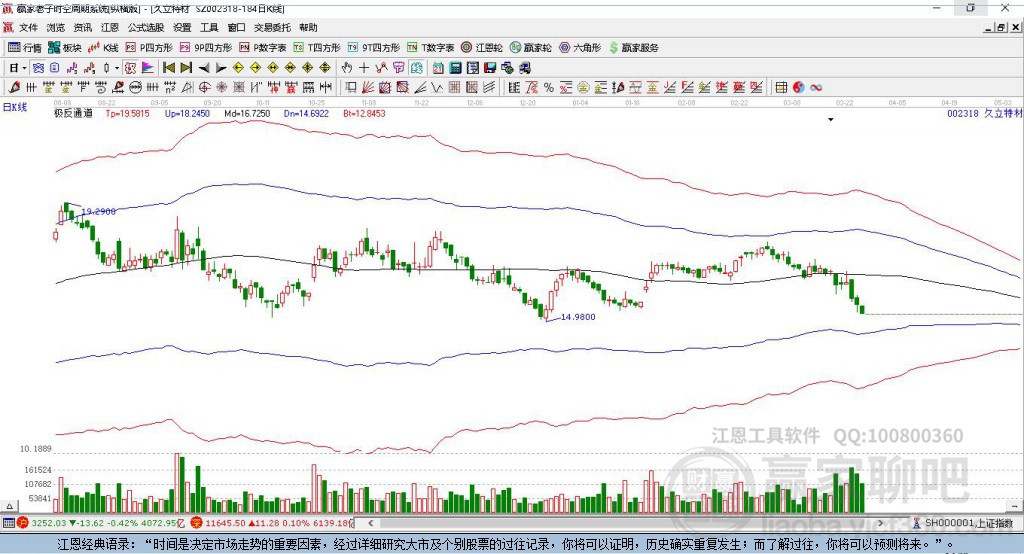This screenshot has width=1024, height=554.
Task: Switch to the K线 candlestick chart
Action: (103, 48)
